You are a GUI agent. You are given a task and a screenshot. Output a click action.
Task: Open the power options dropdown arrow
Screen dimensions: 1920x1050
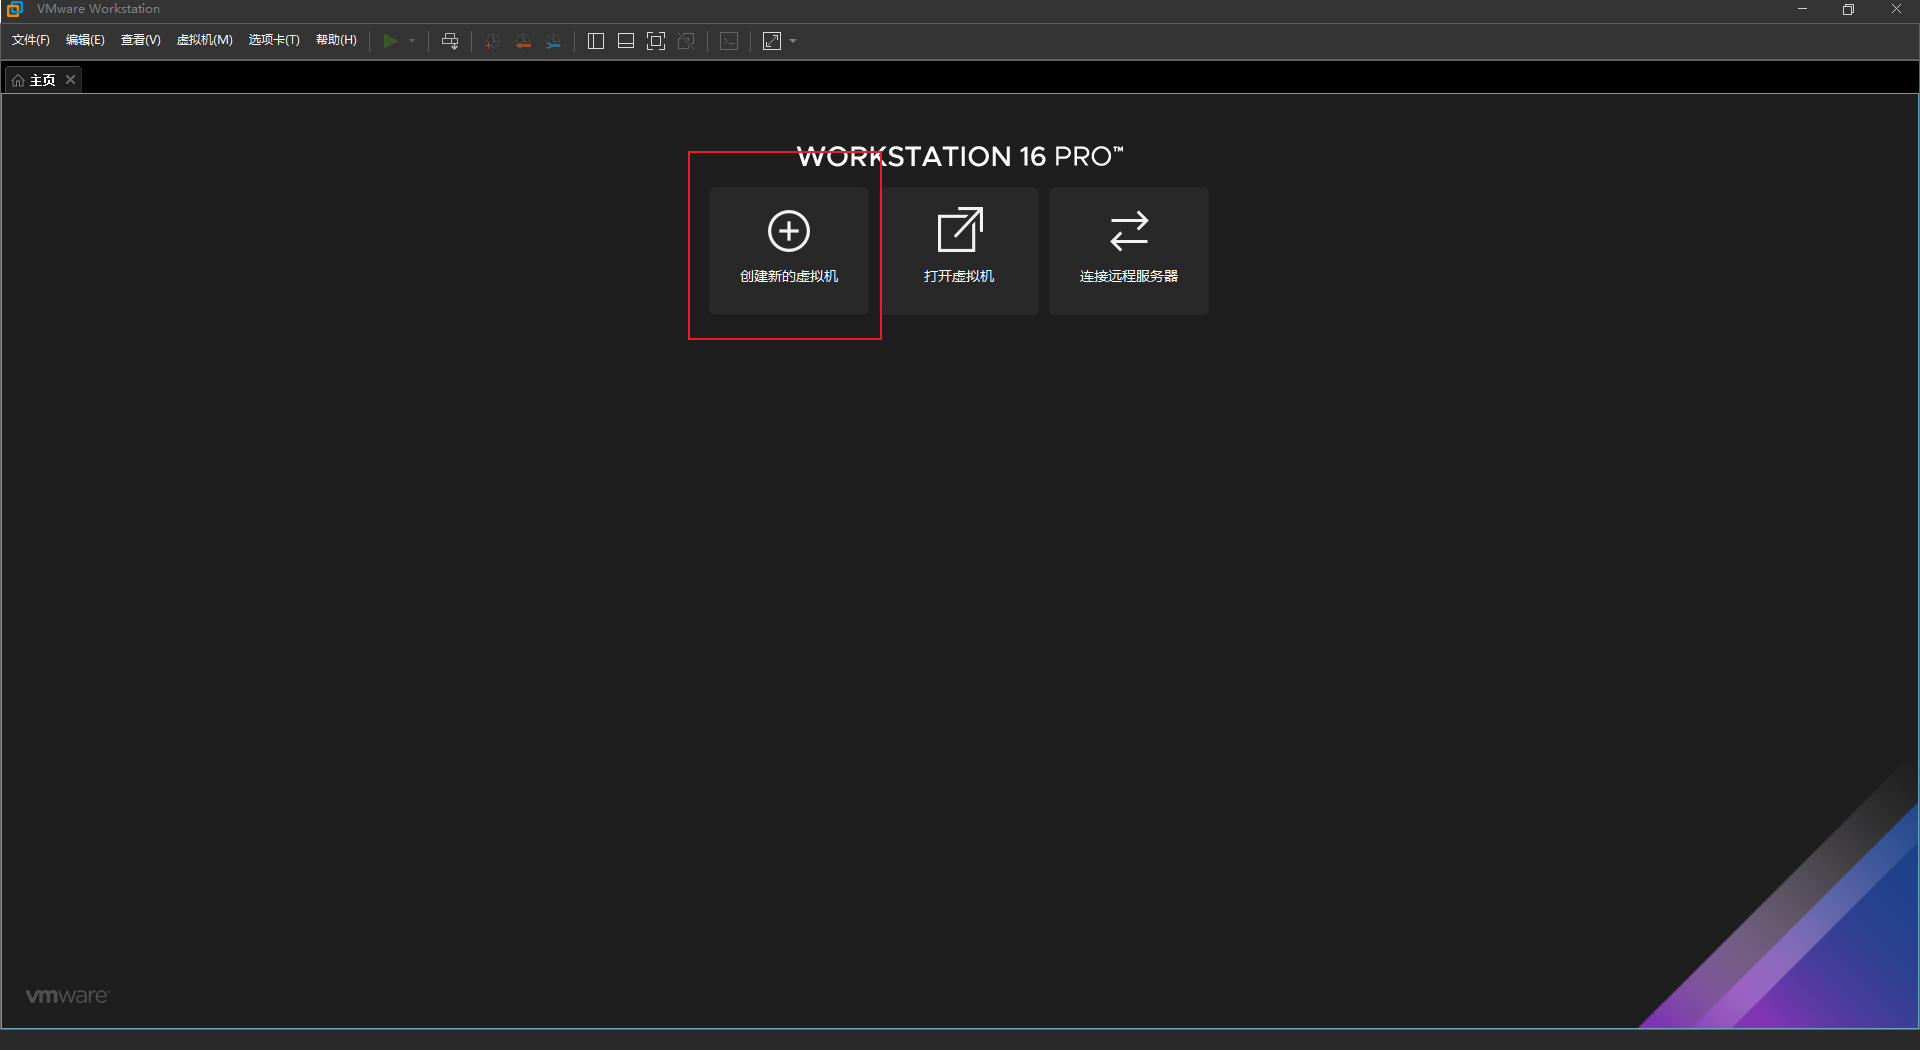412,41
